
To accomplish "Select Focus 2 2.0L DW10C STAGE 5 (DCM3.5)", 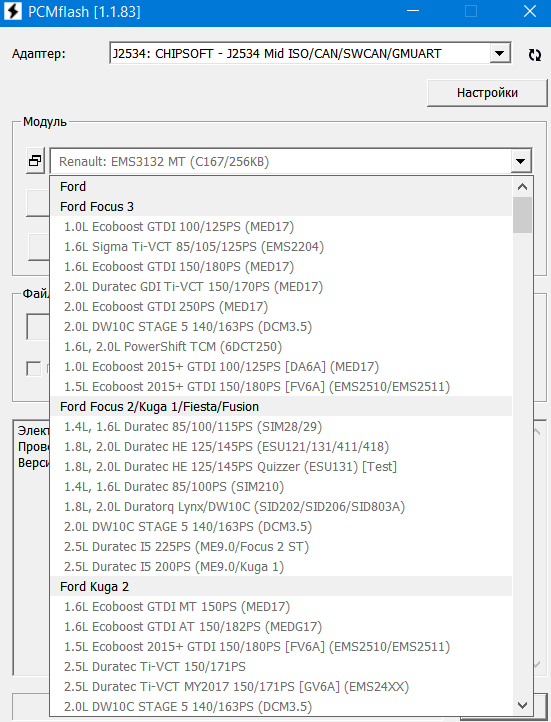I will coord(281,527).
